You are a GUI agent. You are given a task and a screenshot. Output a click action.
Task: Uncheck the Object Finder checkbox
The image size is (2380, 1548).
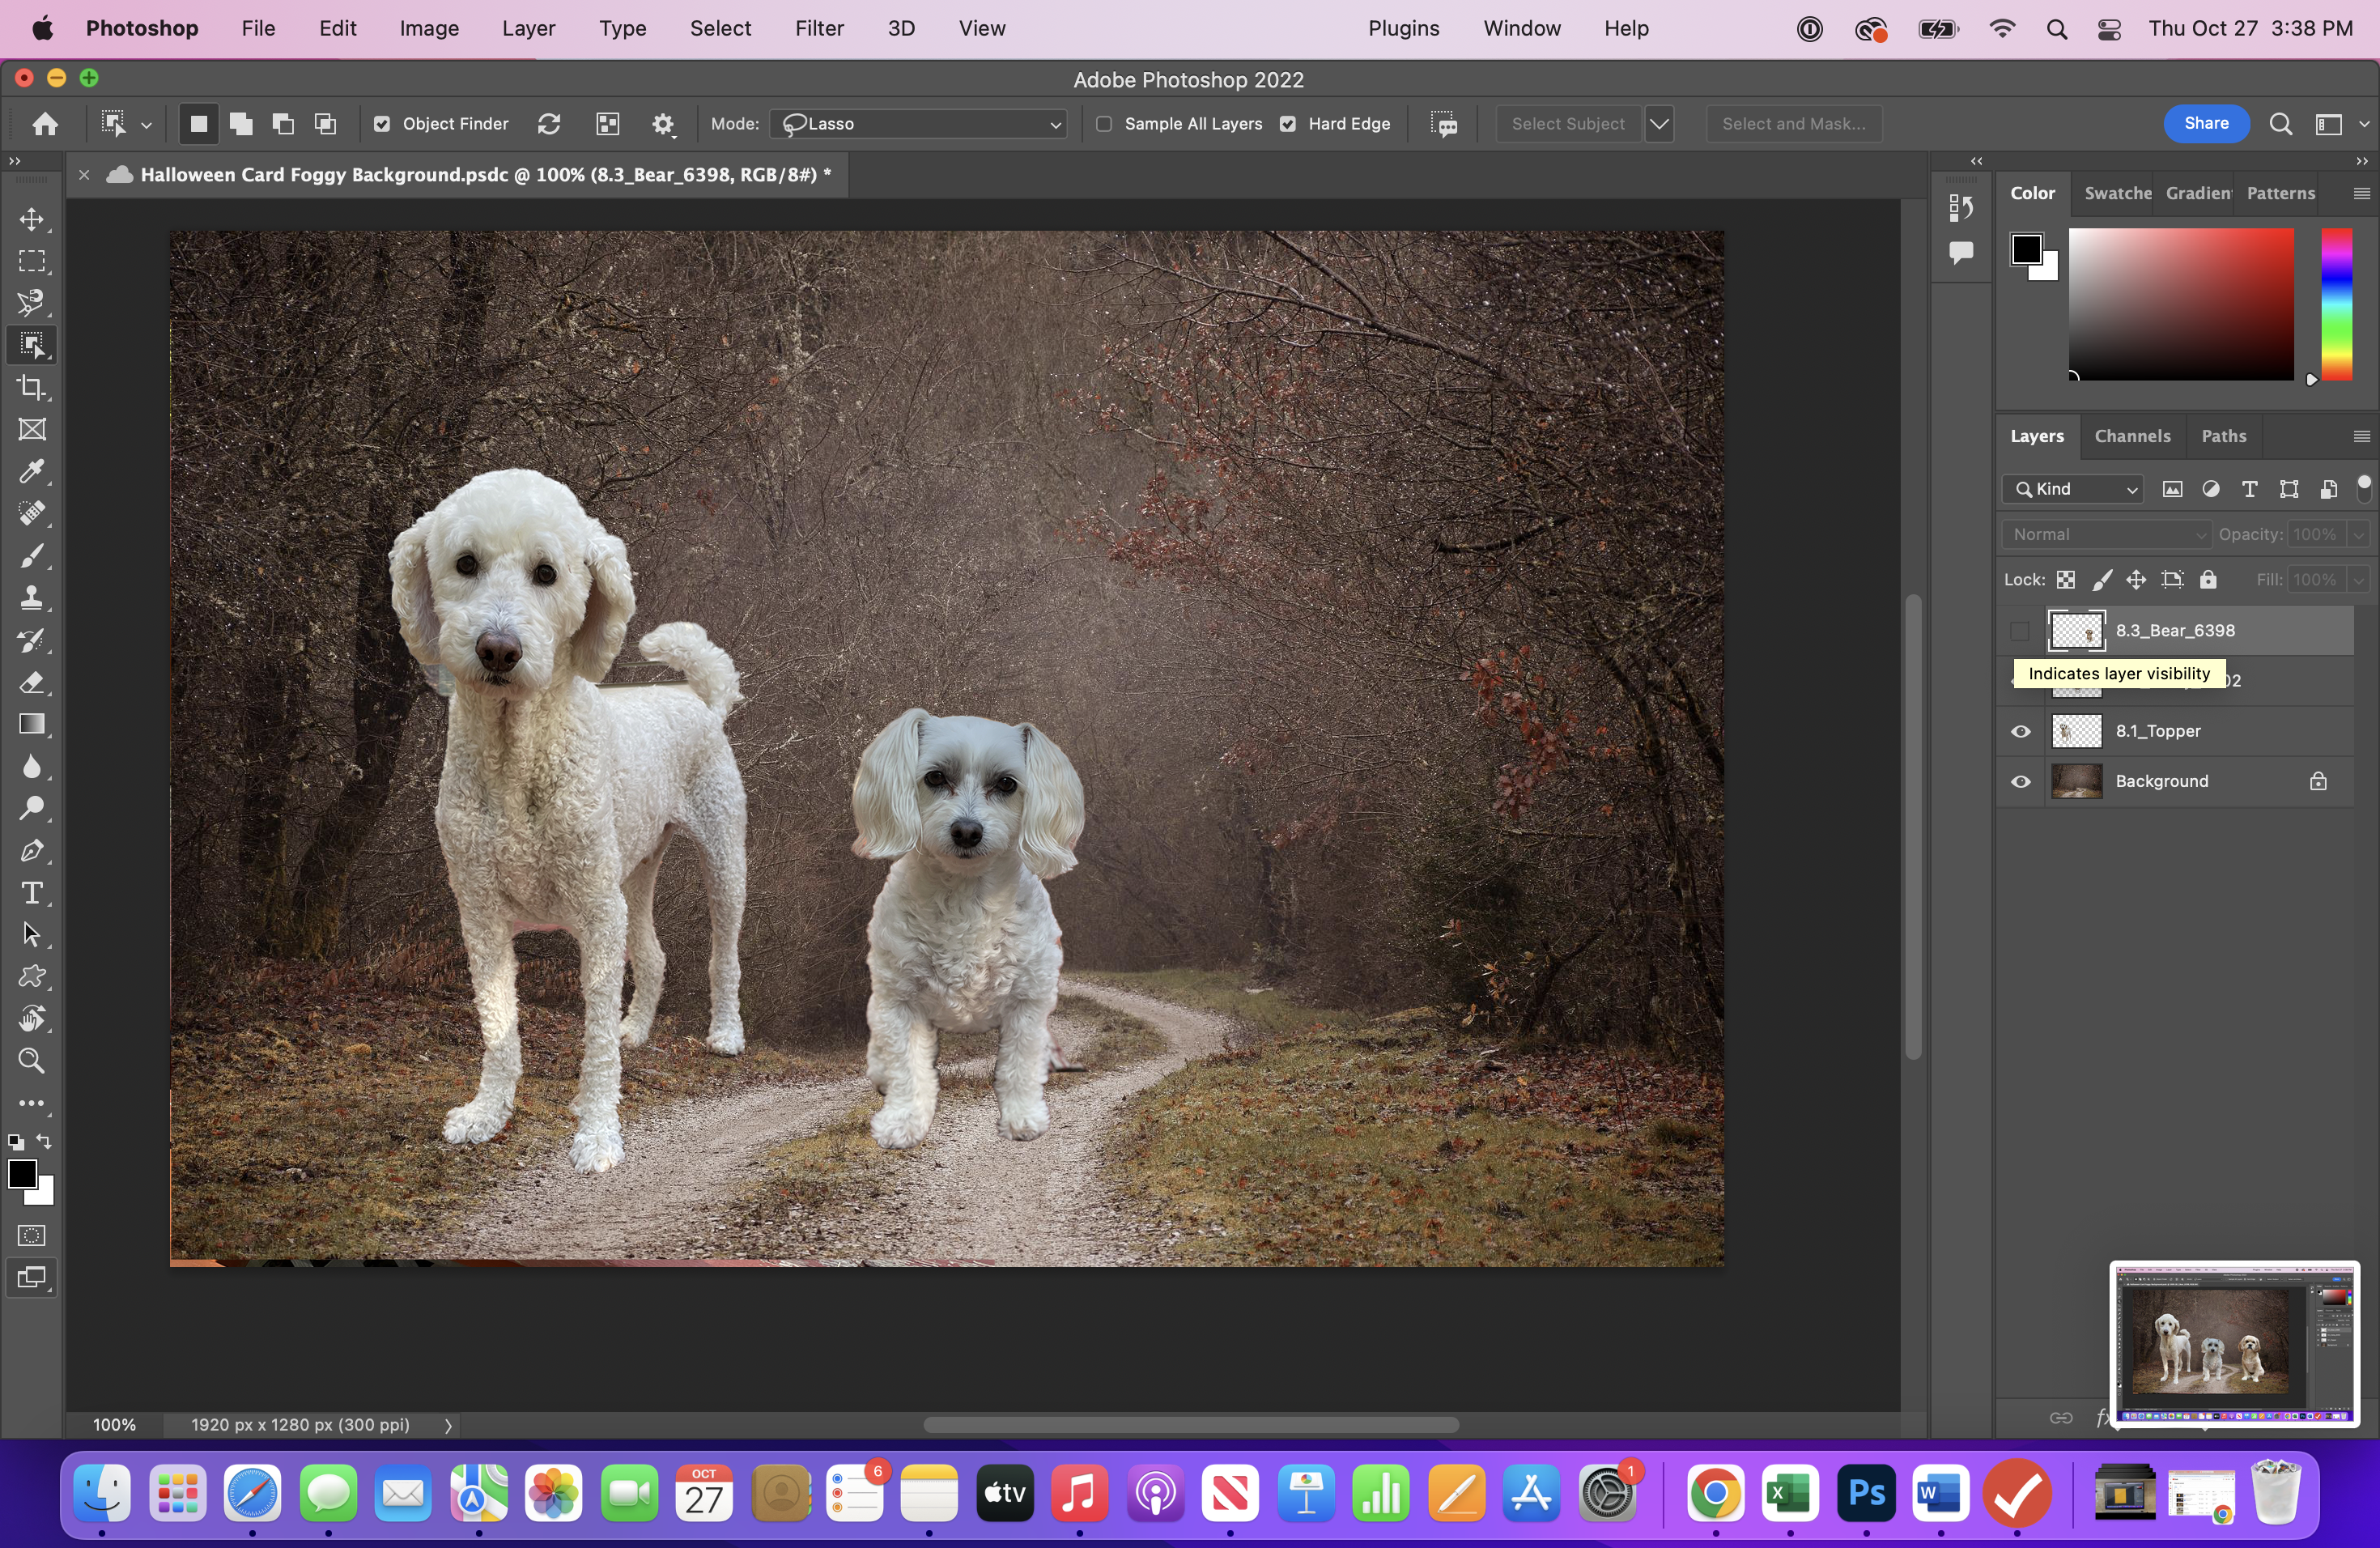(382, 124)
